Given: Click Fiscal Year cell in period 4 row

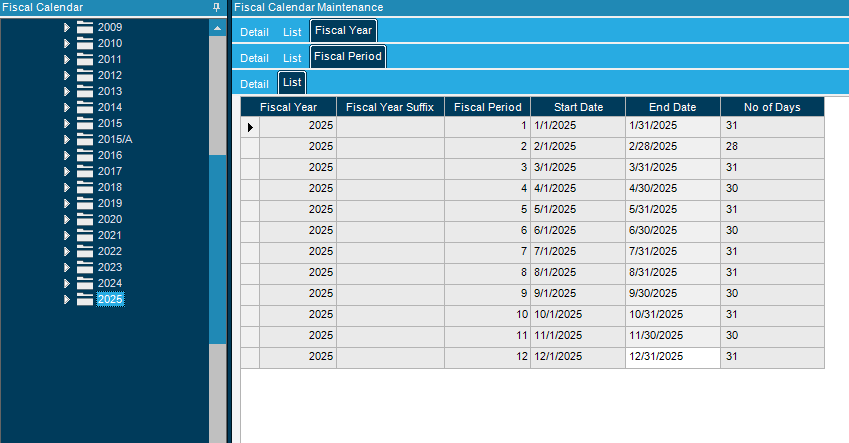Looking at the screenshot, I should pyautogui.click(x=298, y=190).
